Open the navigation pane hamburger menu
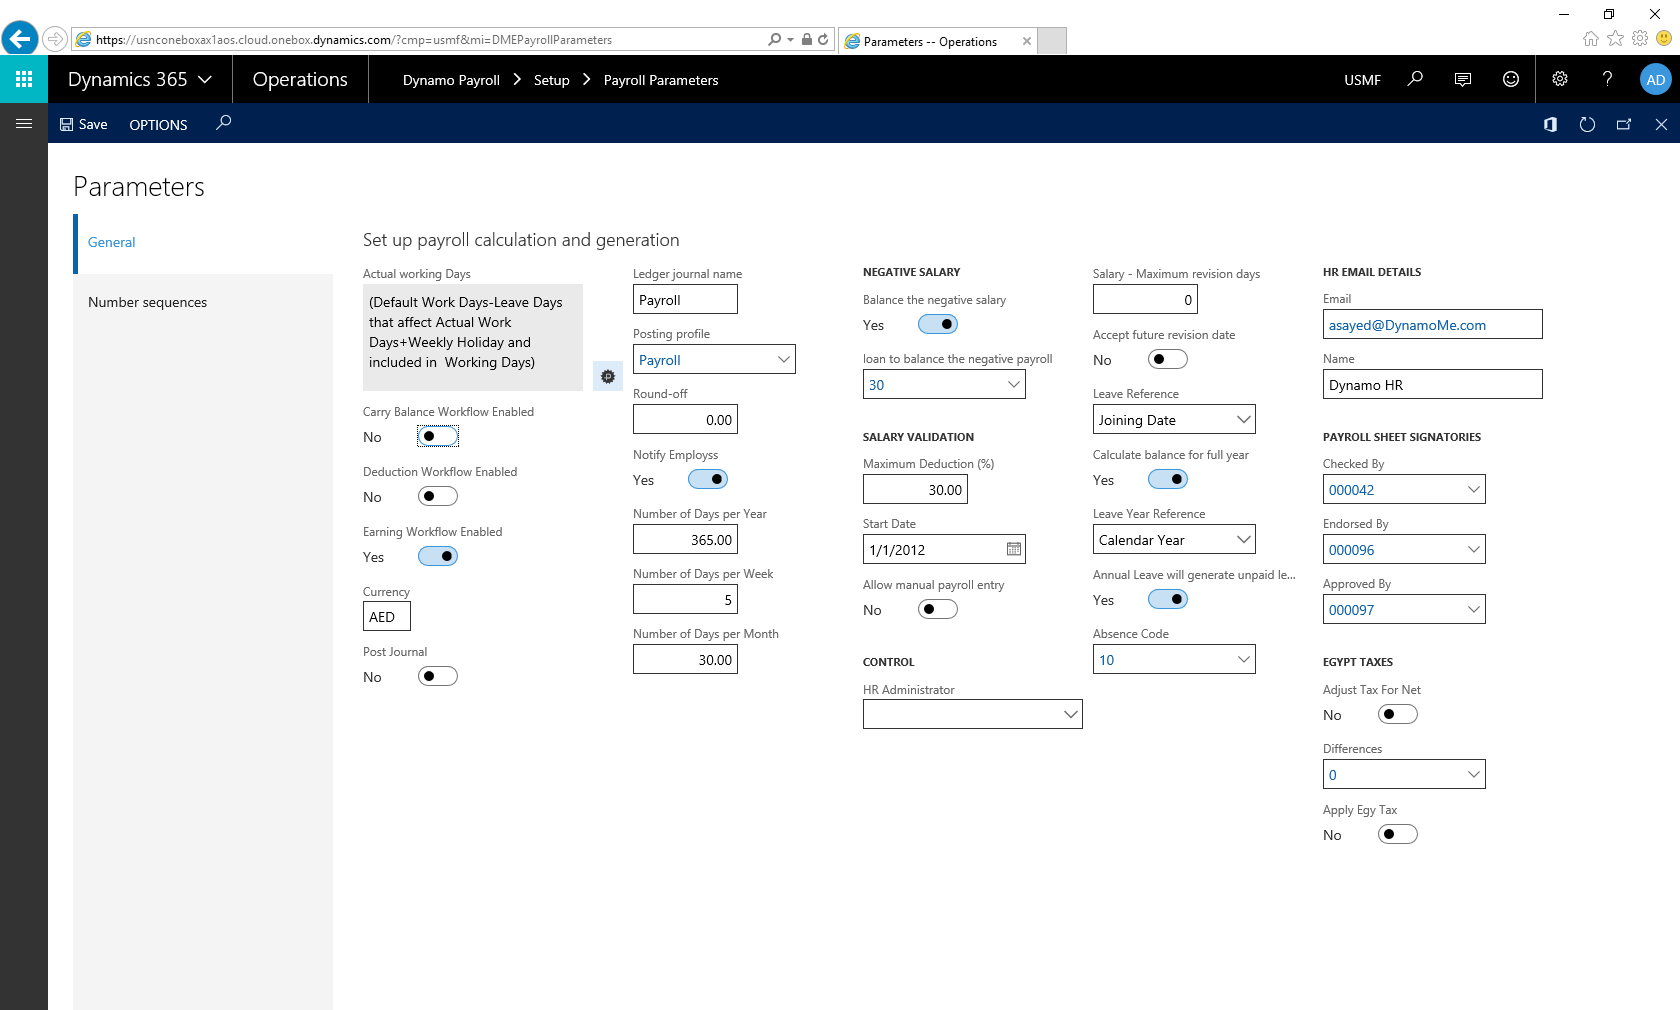1680x1010 pixels. point(24,124)
